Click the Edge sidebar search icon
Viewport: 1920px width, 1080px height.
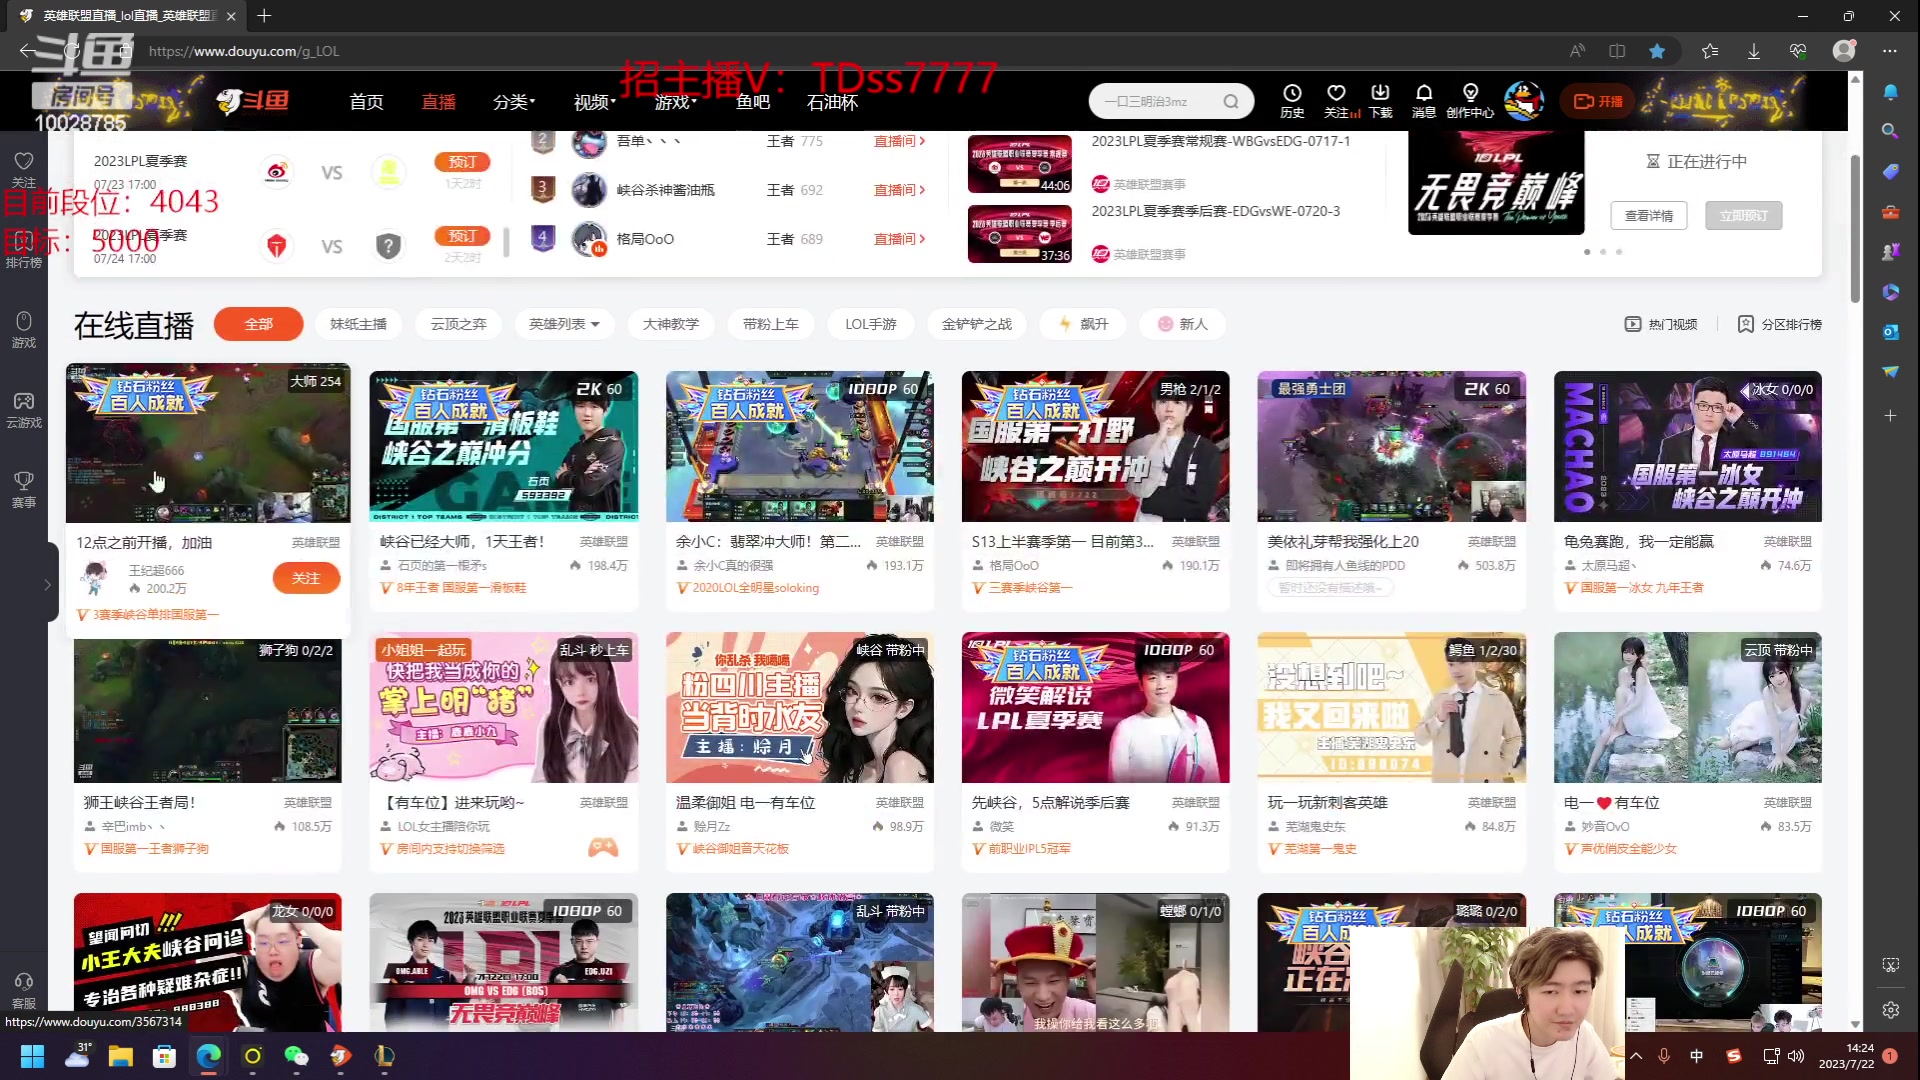click(x=1890, y=131)
